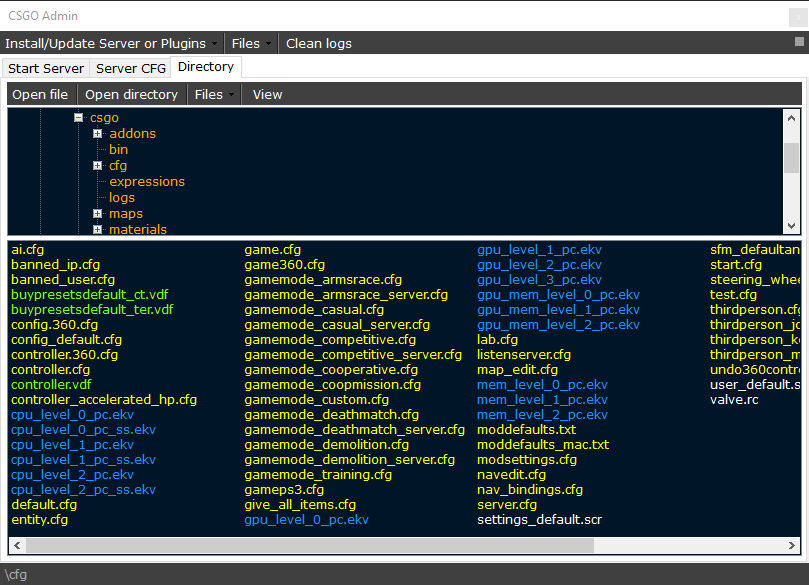Select file ai.cfg
Viewport: 809px width, 585px height.
coord(28,250)
